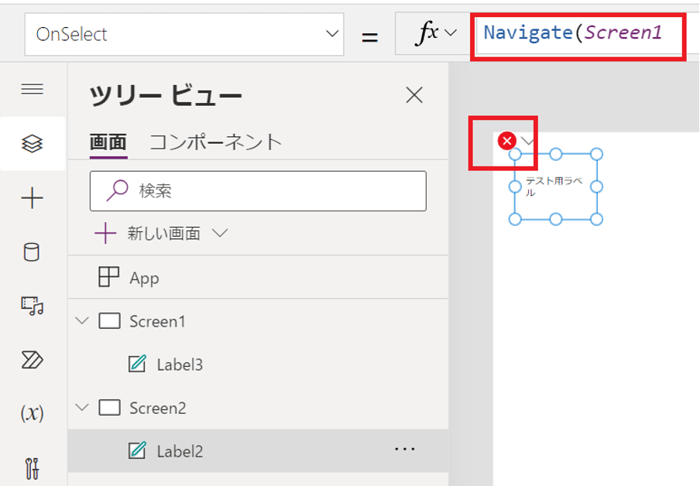
Task: Open the hamburger menu in left rail
Action: pyautogui.click(x=32, y=89)
